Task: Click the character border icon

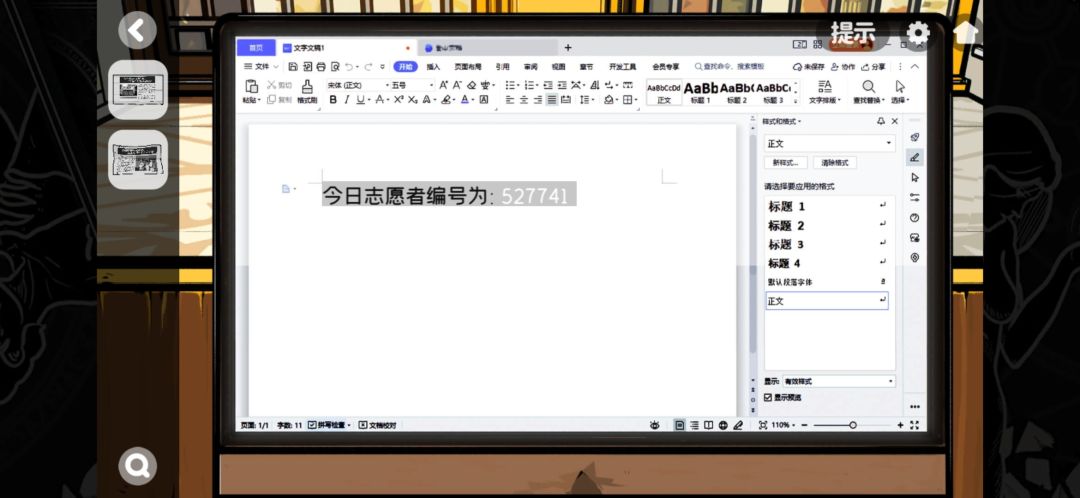Action: point(484,100)
